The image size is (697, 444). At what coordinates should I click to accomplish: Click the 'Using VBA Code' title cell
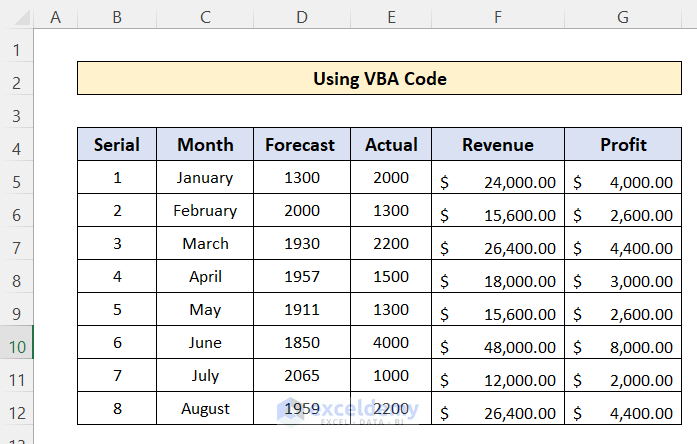coord(380,79)
